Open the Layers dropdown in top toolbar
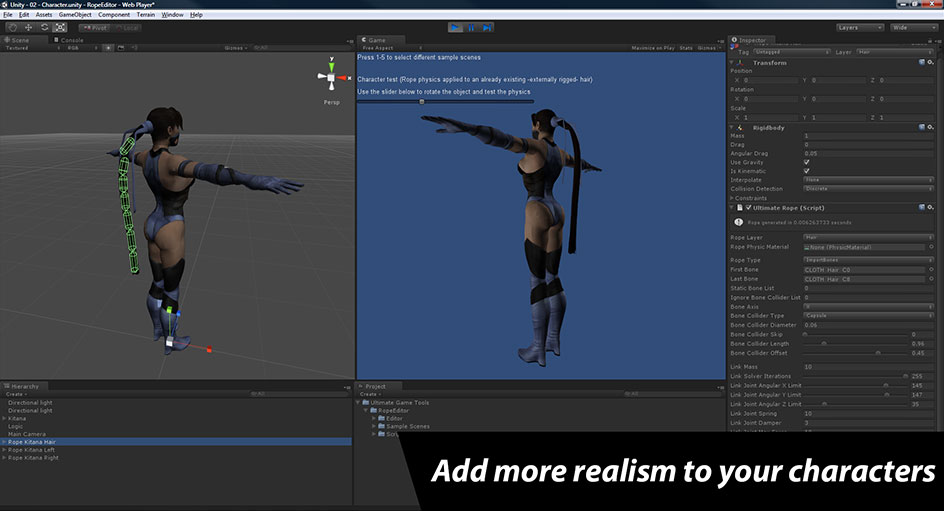 click(859, 28)
